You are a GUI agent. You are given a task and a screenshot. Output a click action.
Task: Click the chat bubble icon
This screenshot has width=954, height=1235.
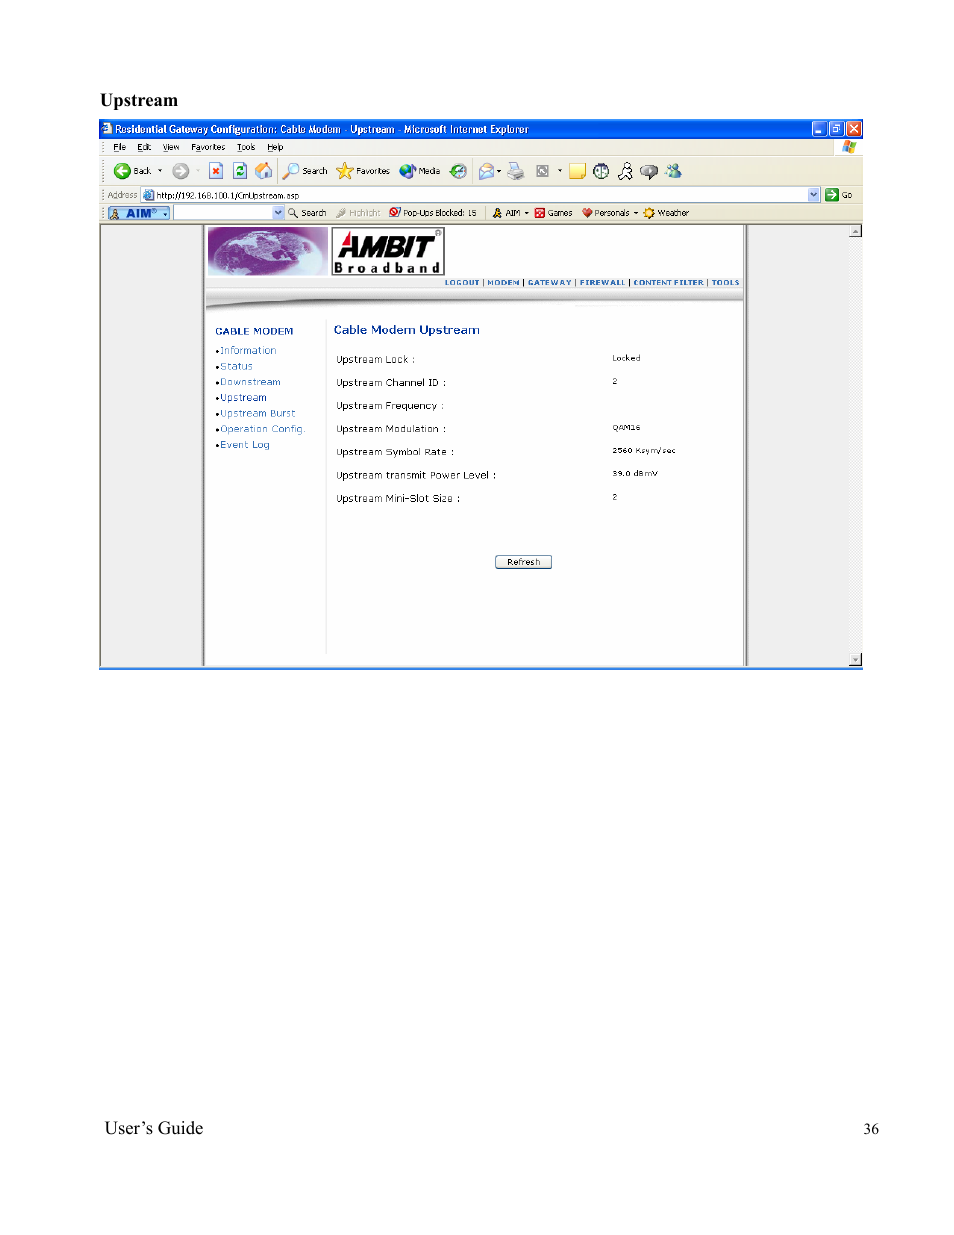coord(649,171)
